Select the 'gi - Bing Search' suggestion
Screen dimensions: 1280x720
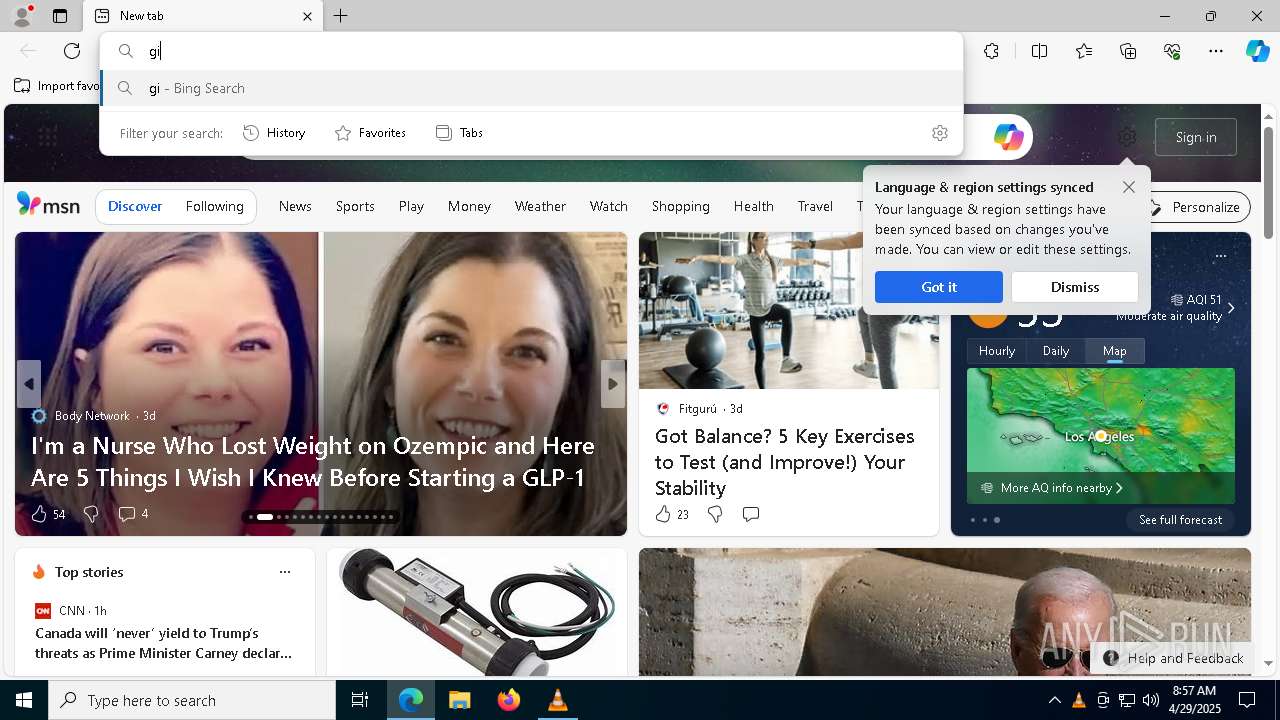point(532,88)
